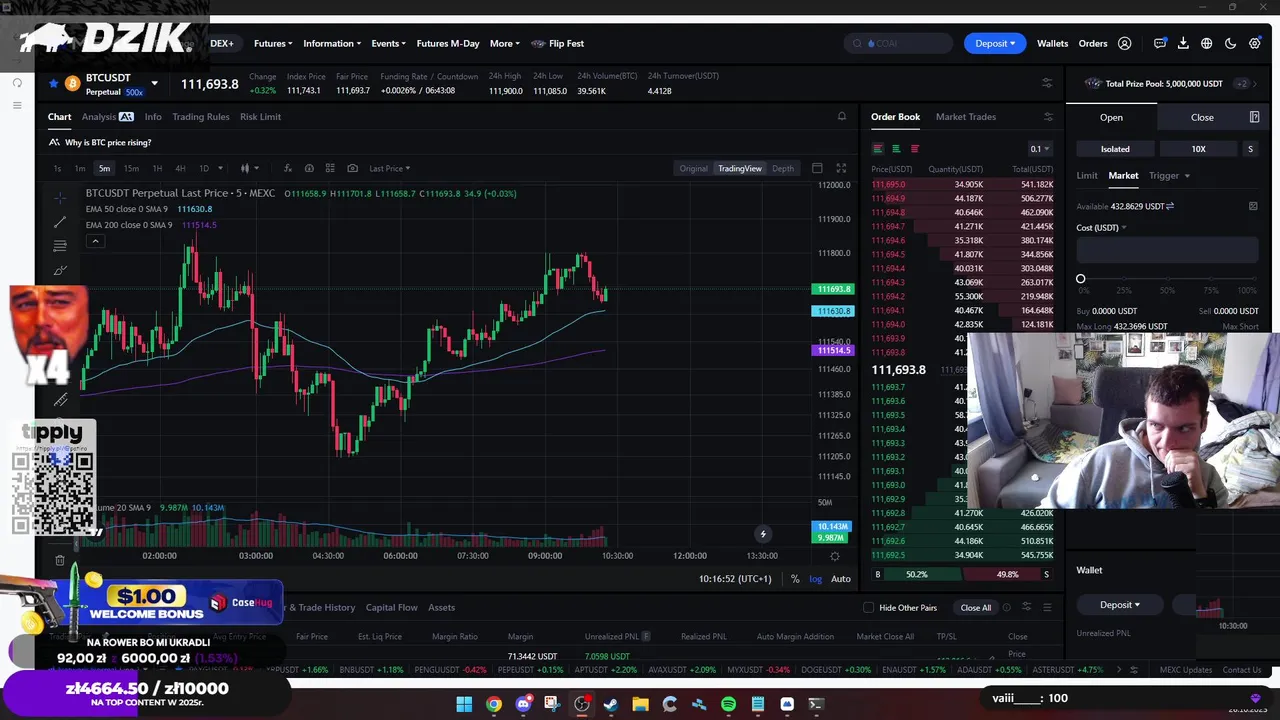Open the indicators fx icon
The image size is (1280, 720).
pos(287,168)
